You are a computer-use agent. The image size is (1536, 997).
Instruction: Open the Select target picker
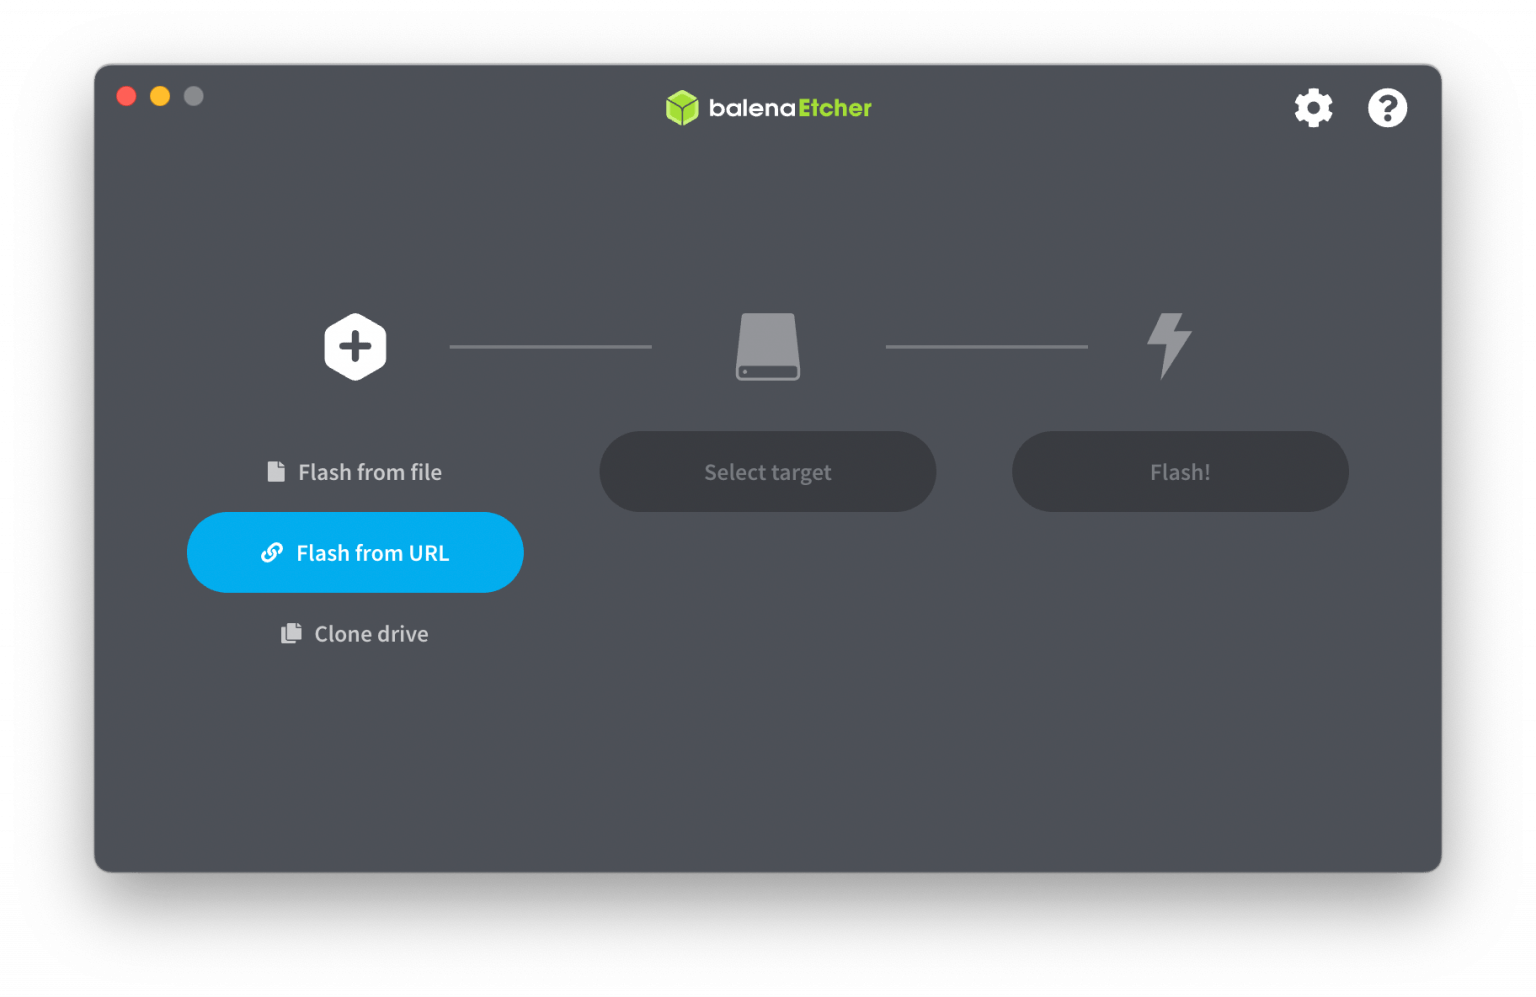767,471
